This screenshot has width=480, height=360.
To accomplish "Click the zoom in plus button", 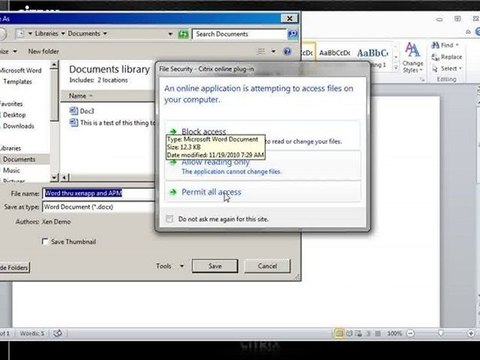I will (x=471, y=333).
